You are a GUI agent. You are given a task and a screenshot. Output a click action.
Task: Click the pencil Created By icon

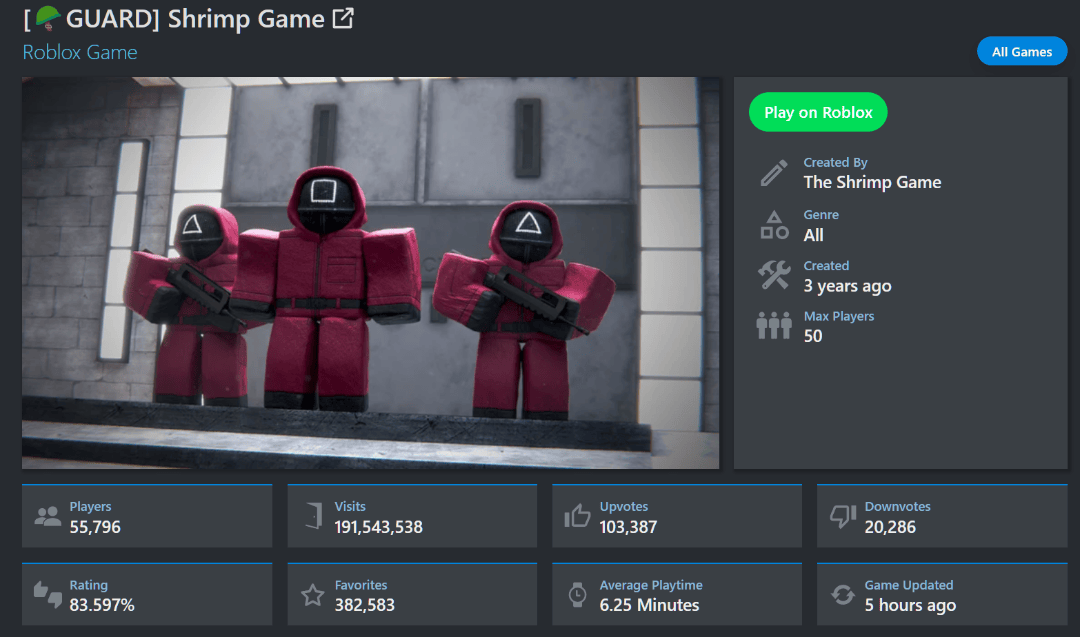click(x=773, y=173)
